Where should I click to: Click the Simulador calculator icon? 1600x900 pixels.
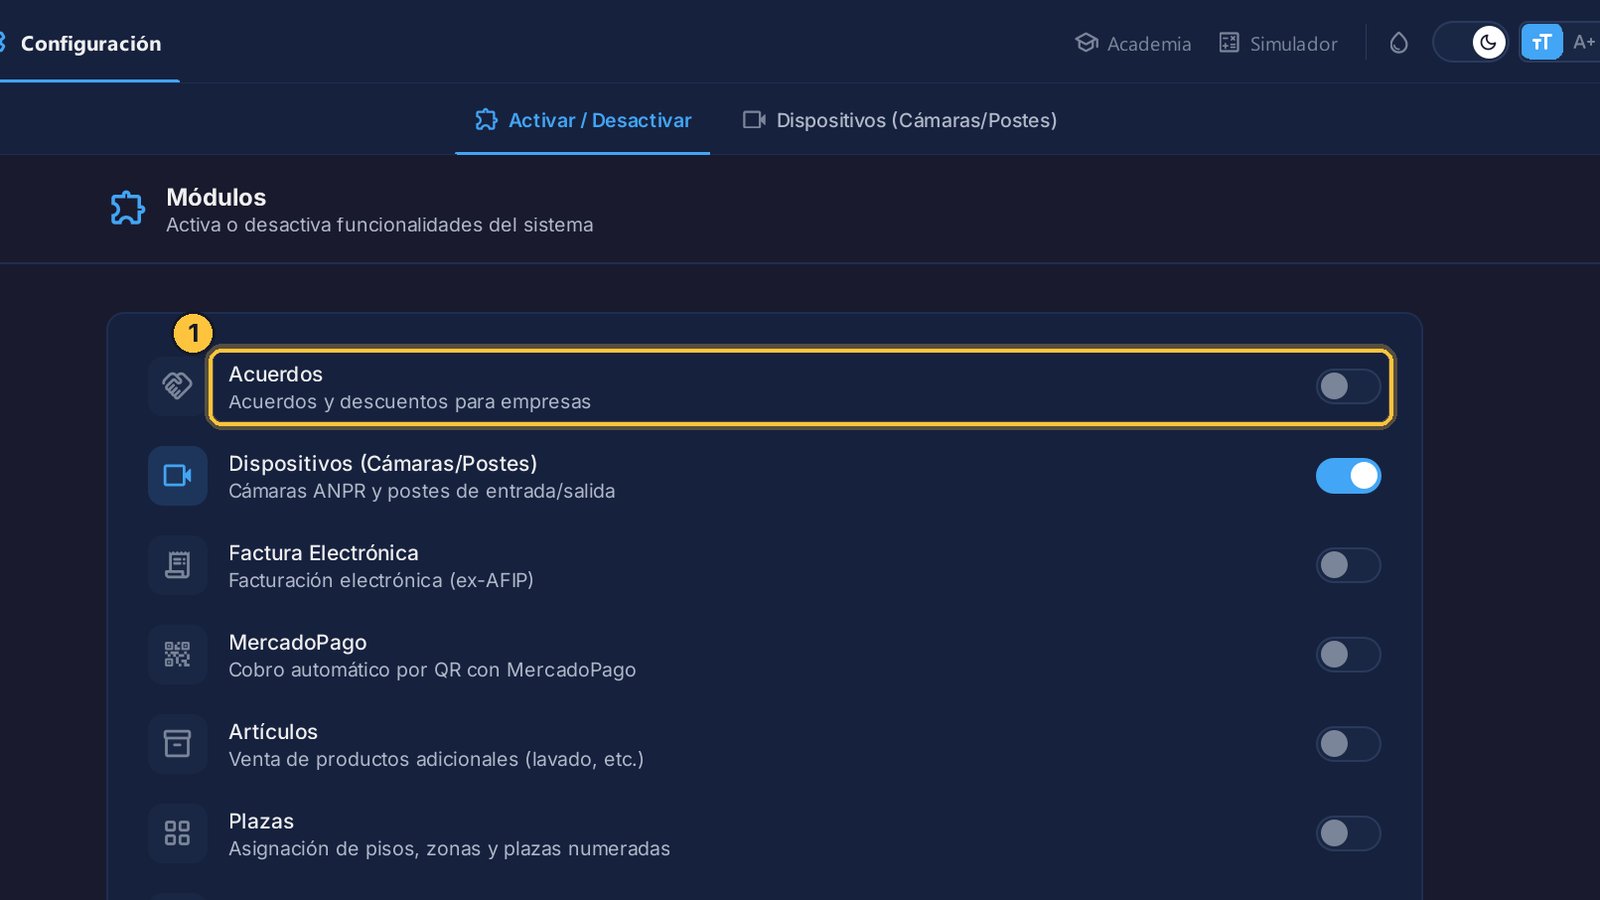[x=1229, y=43]
